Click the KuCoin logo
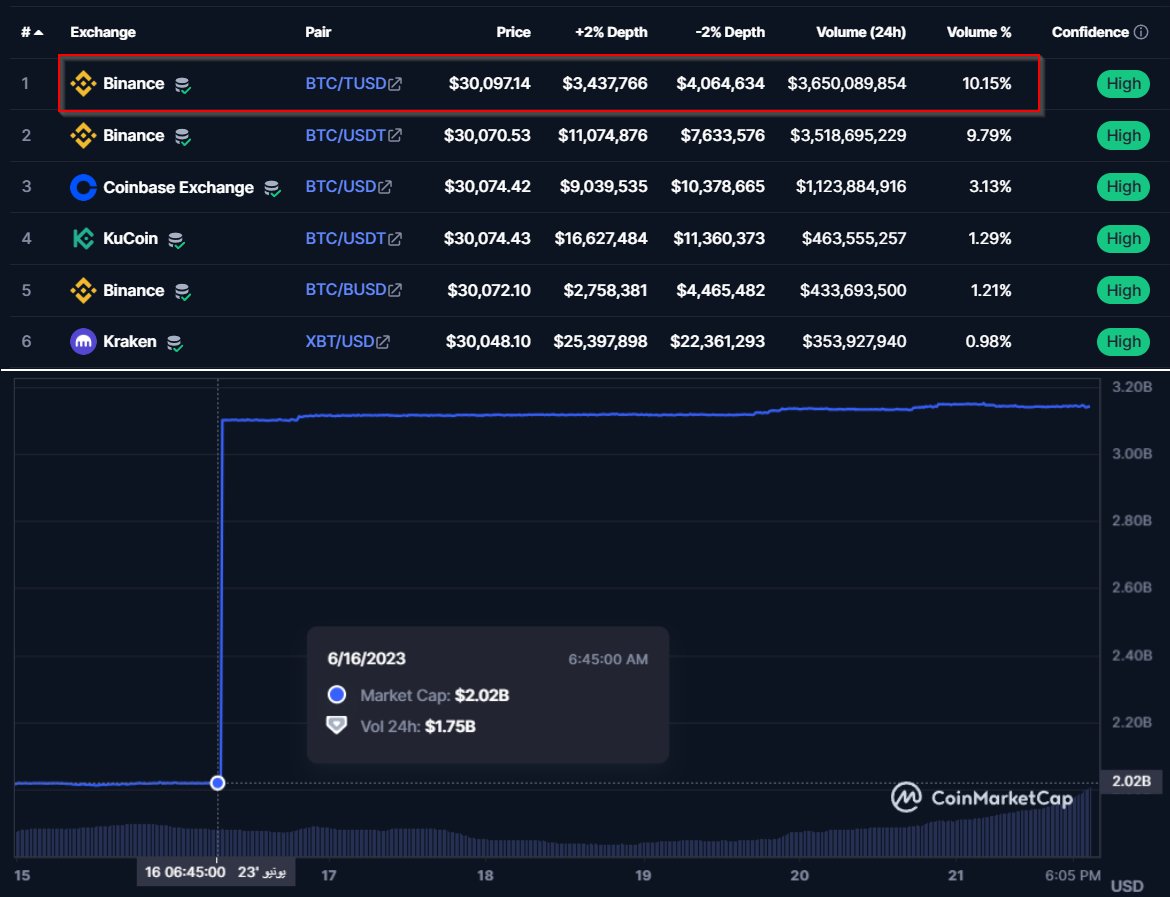 click(x=83, y=239)
